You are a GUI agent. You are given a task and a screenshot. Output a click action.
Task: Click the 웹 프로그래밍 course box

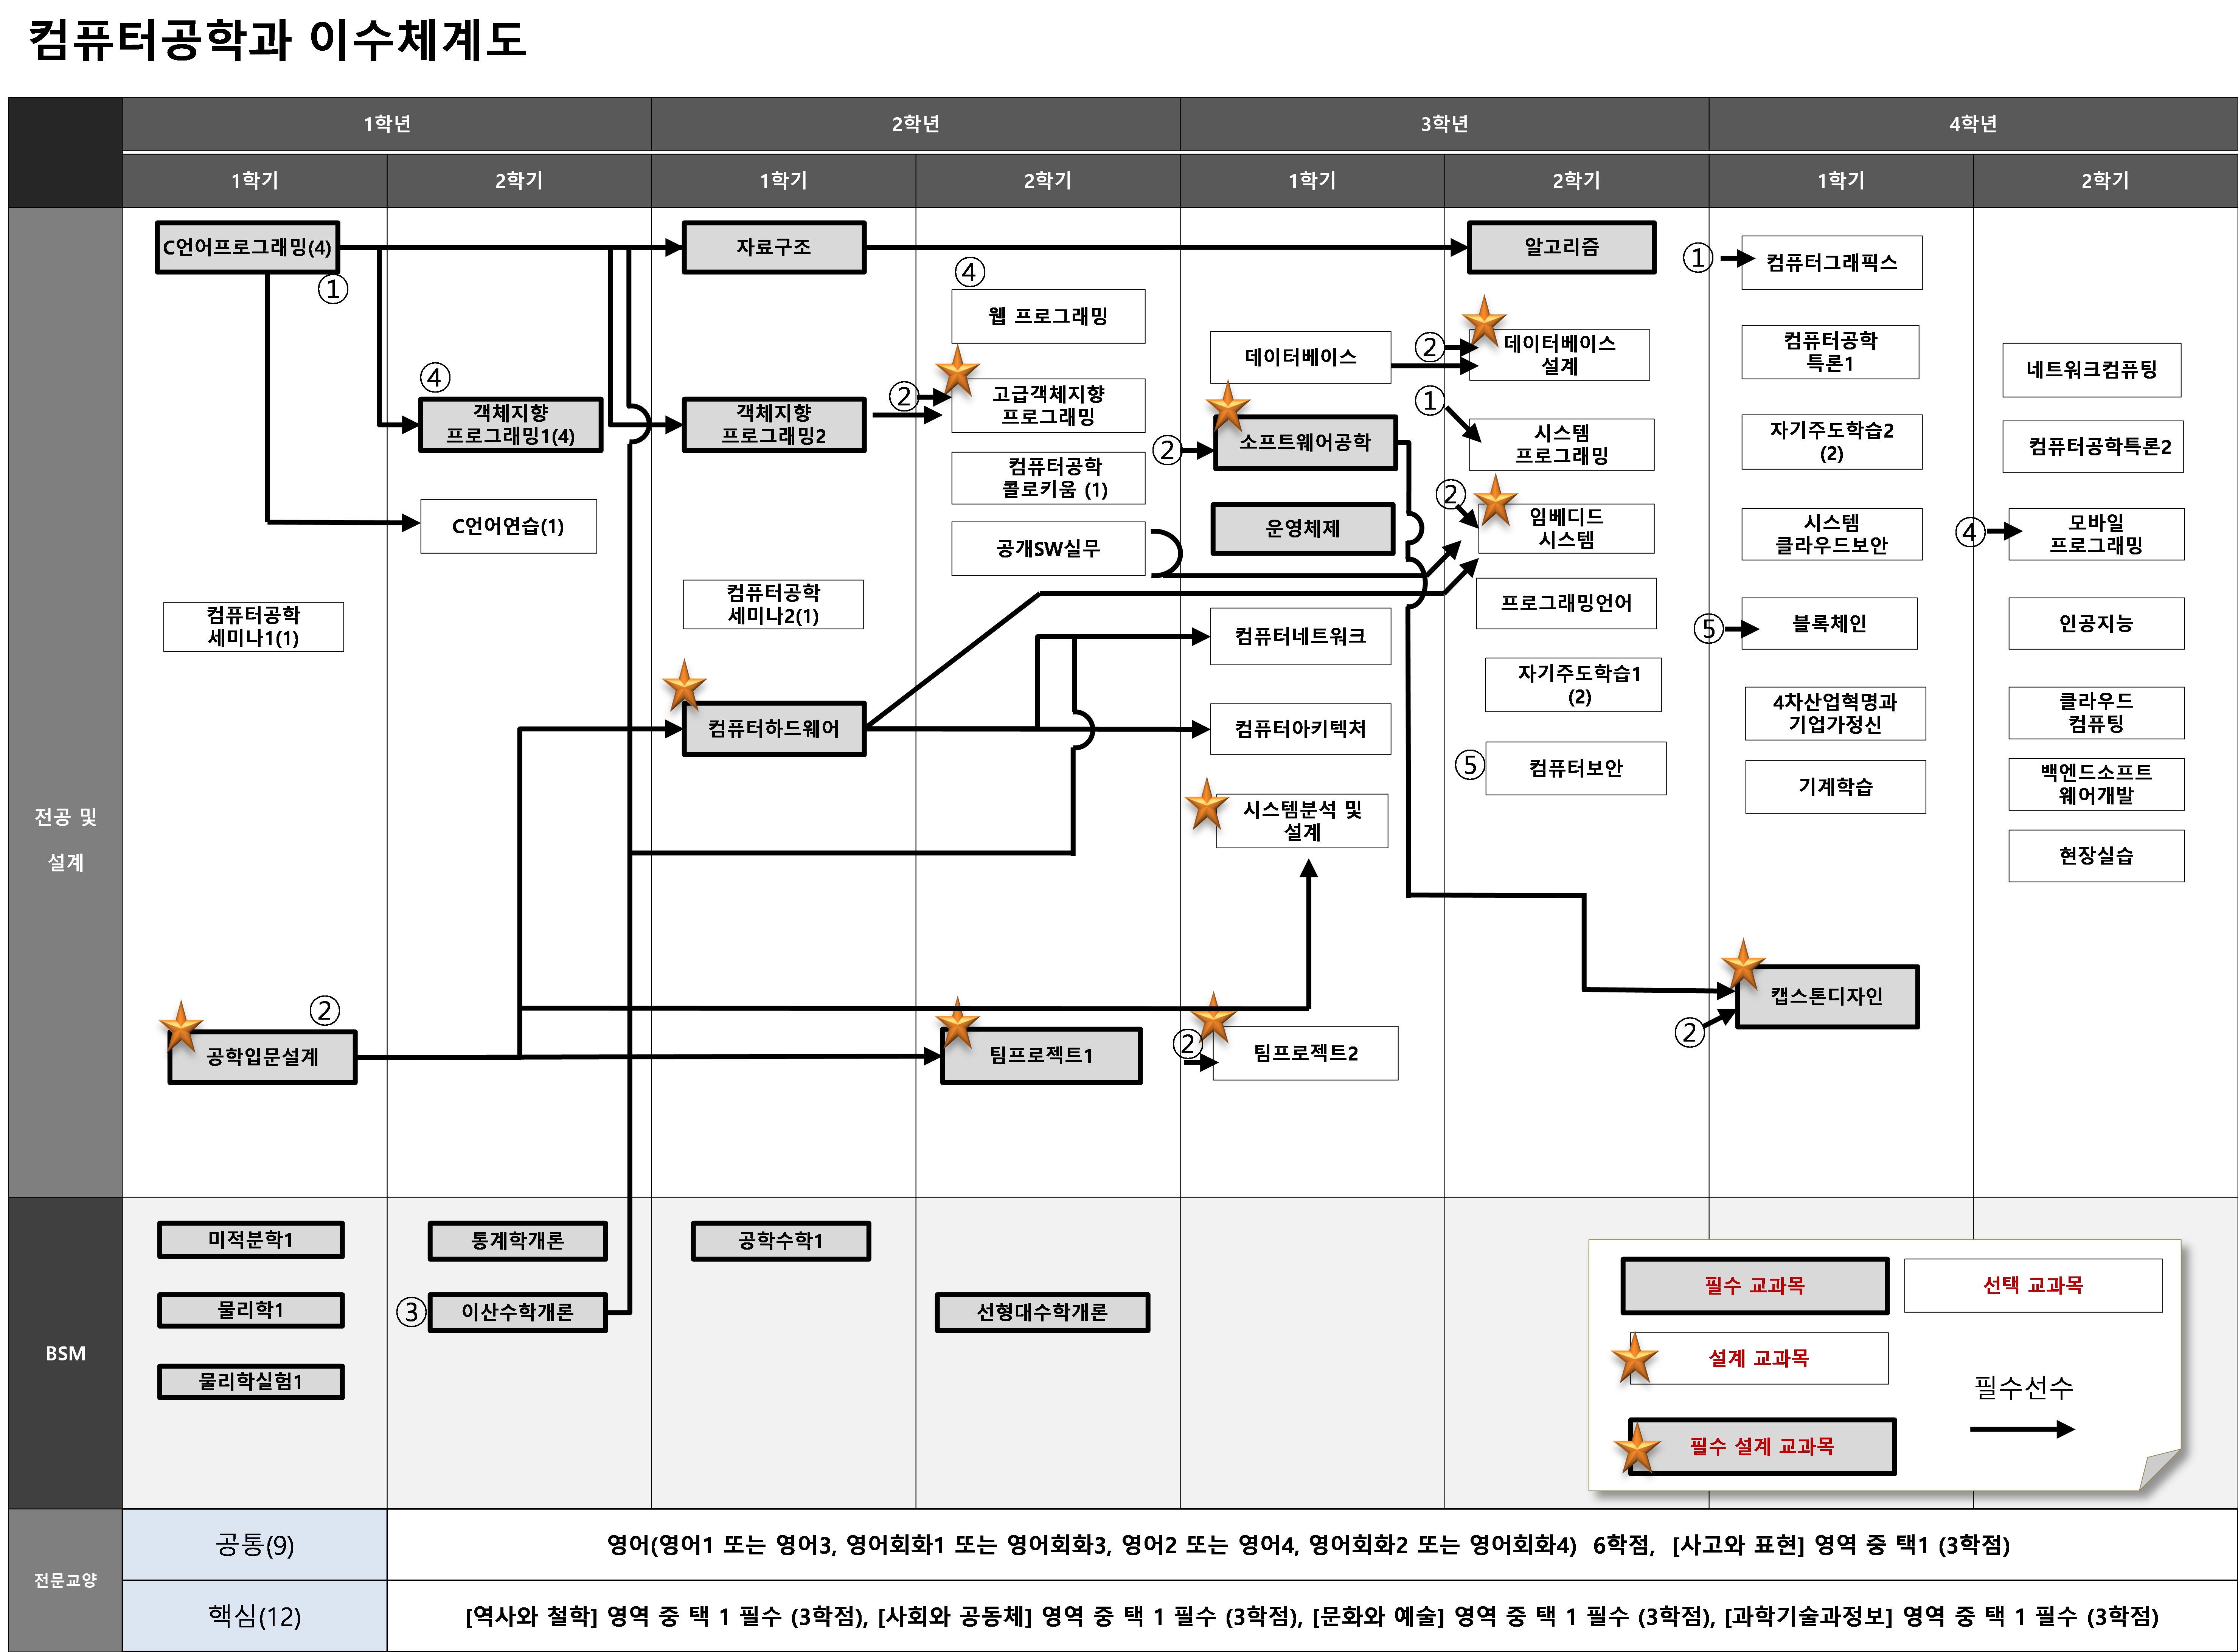coord(1048,316)
